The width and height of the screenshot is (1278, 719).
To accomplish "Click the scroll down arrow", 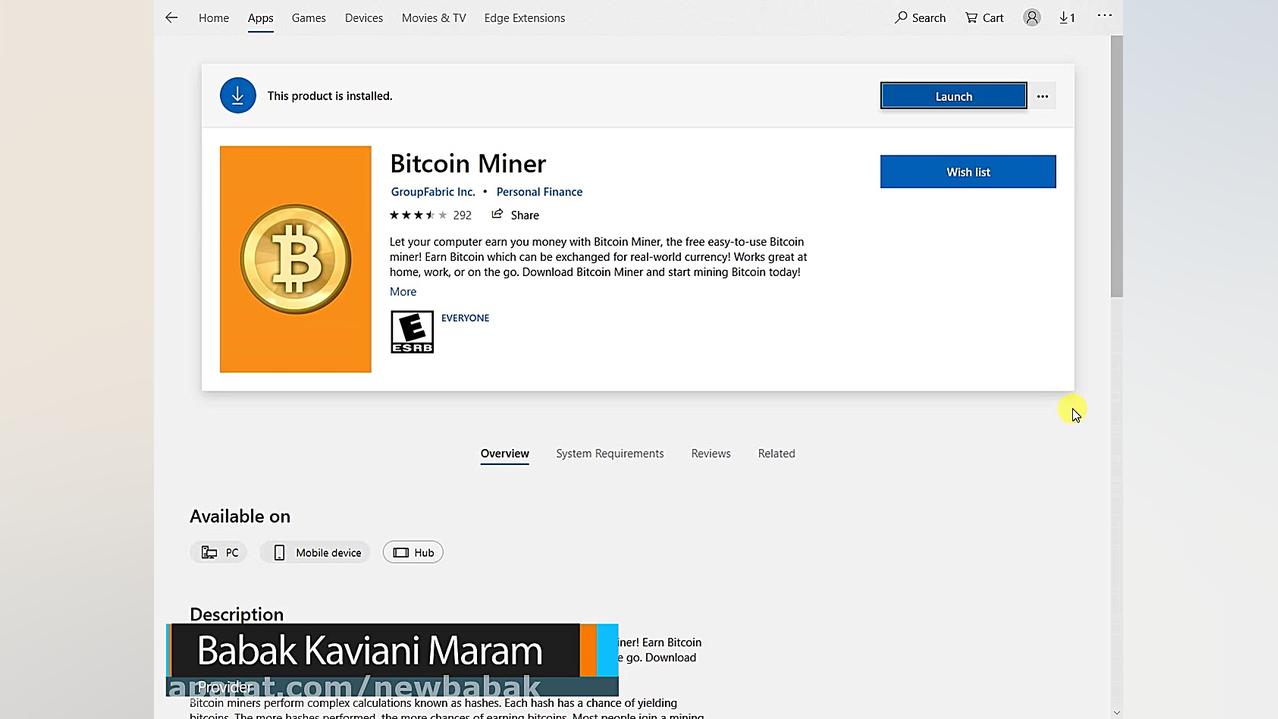I will pos(1117,712).
